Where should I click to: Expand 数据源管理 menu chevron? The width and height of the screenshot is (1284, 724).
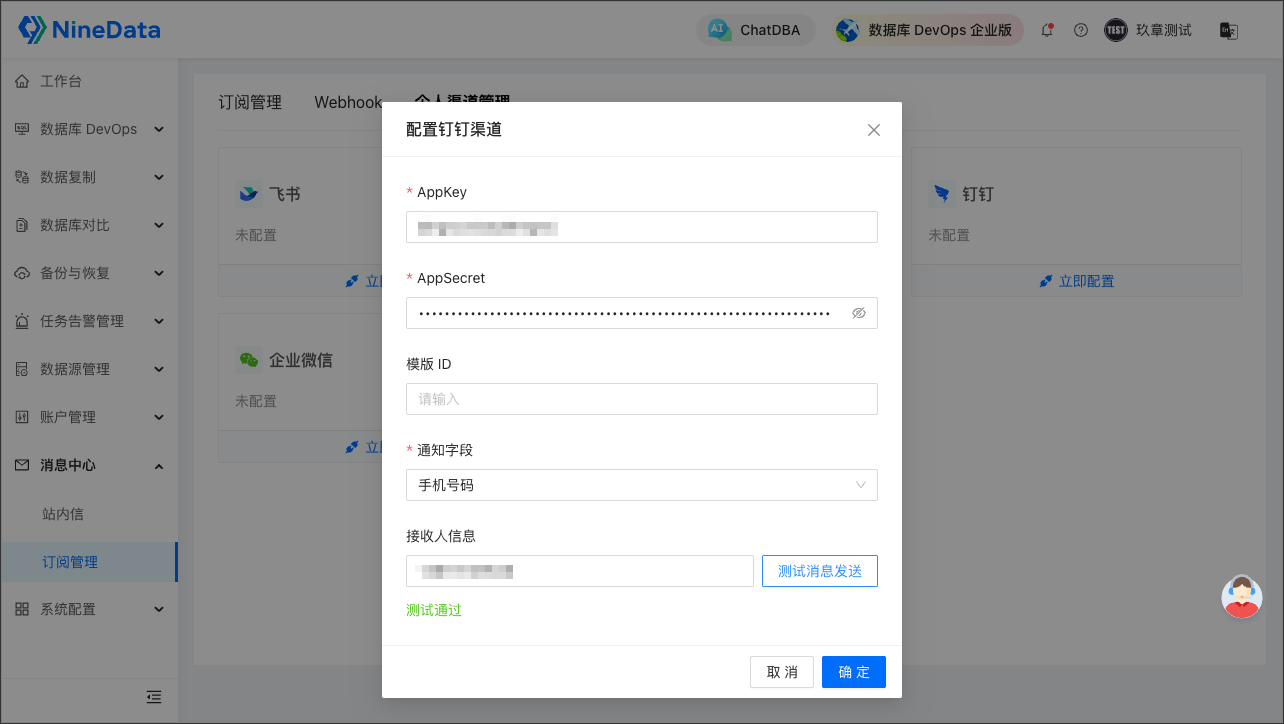158,369
